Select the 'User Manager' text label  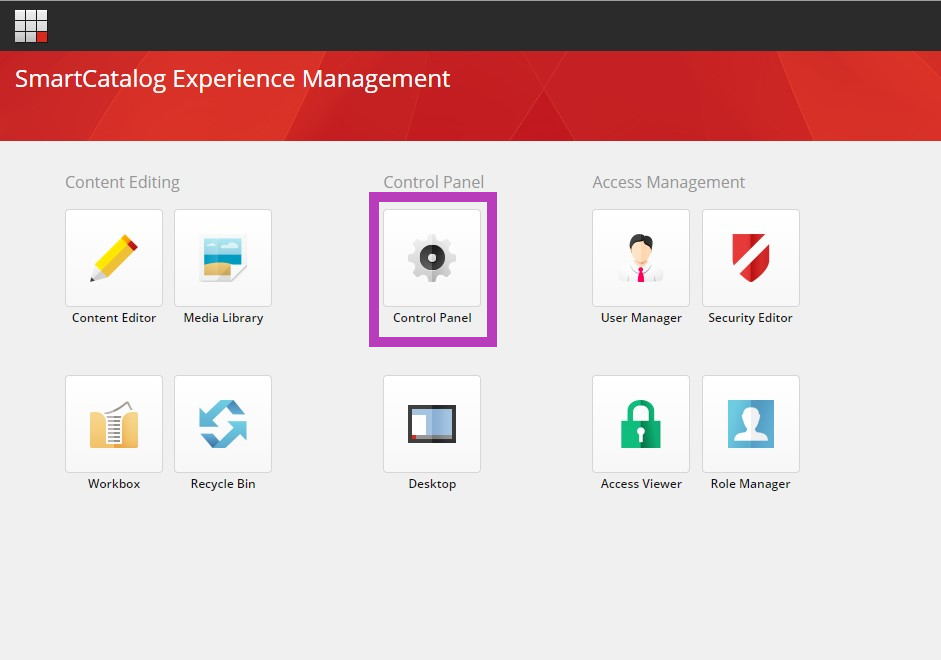click(x=641, y=318)
